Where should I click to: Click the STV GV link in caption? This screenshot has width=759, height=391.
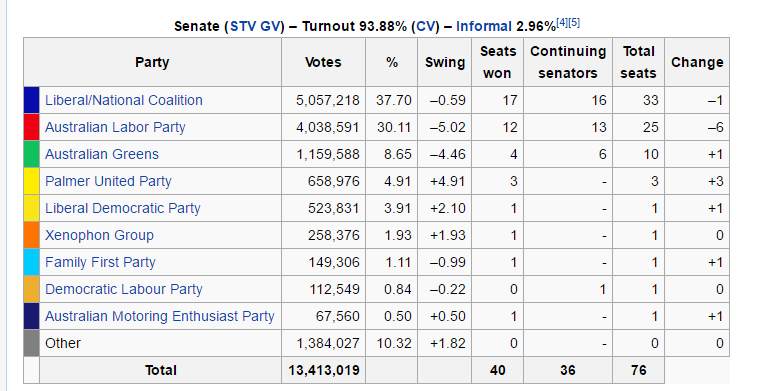[x=255, y=26]
